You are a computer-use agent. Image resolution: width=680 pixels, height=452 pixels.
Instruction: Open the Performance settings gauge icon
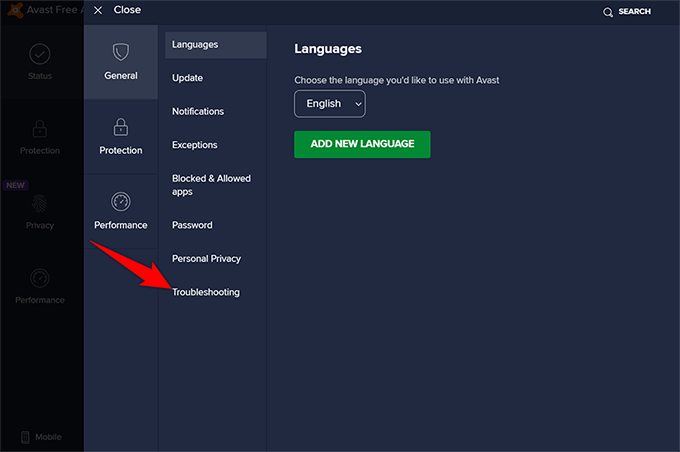coord(121,202)
